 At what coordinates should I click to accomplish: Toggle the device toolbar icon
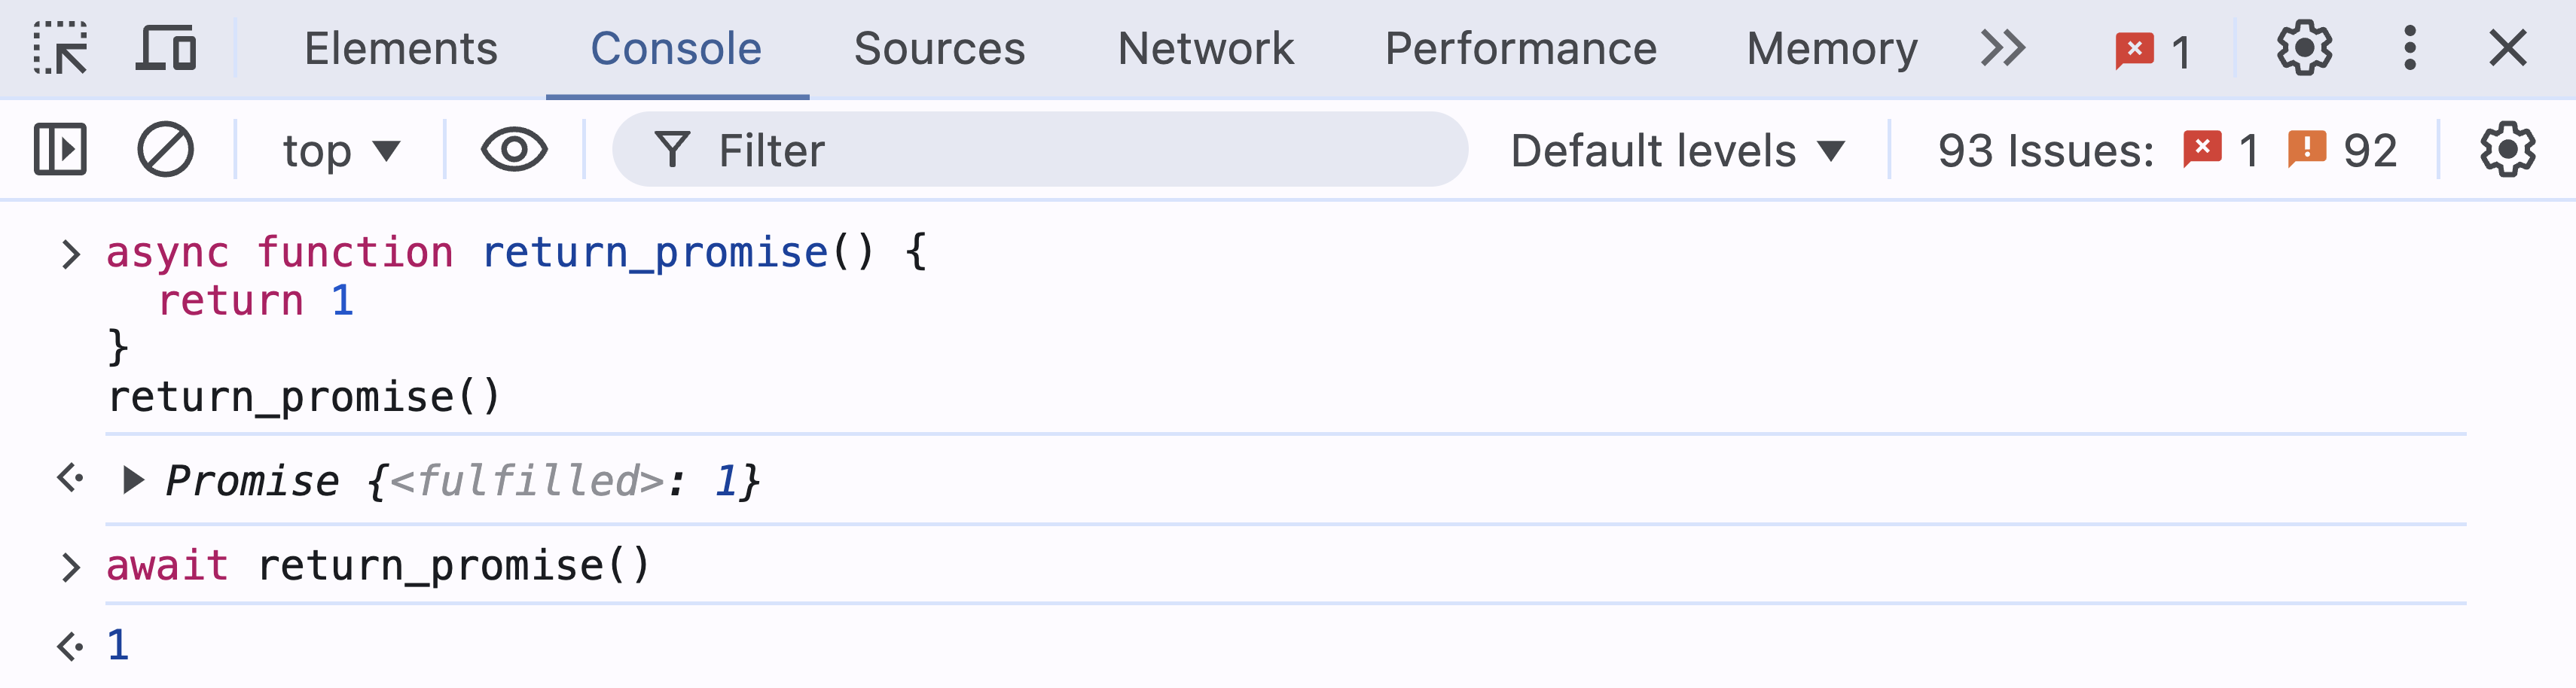point(166,48)
